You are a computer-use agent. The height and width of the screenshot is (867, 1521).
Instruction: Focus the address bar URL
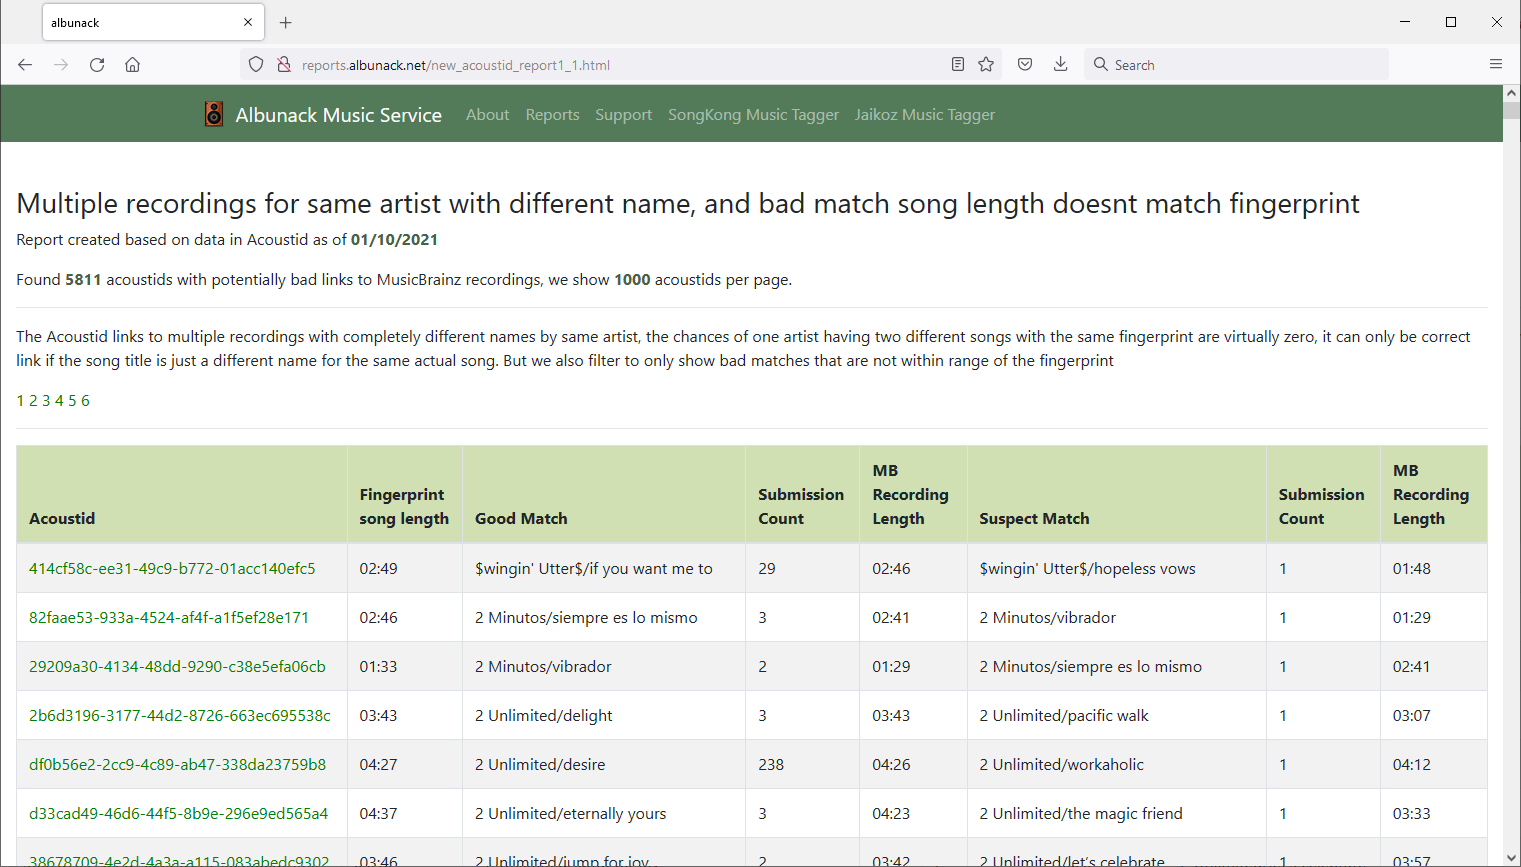click(620, 65)
